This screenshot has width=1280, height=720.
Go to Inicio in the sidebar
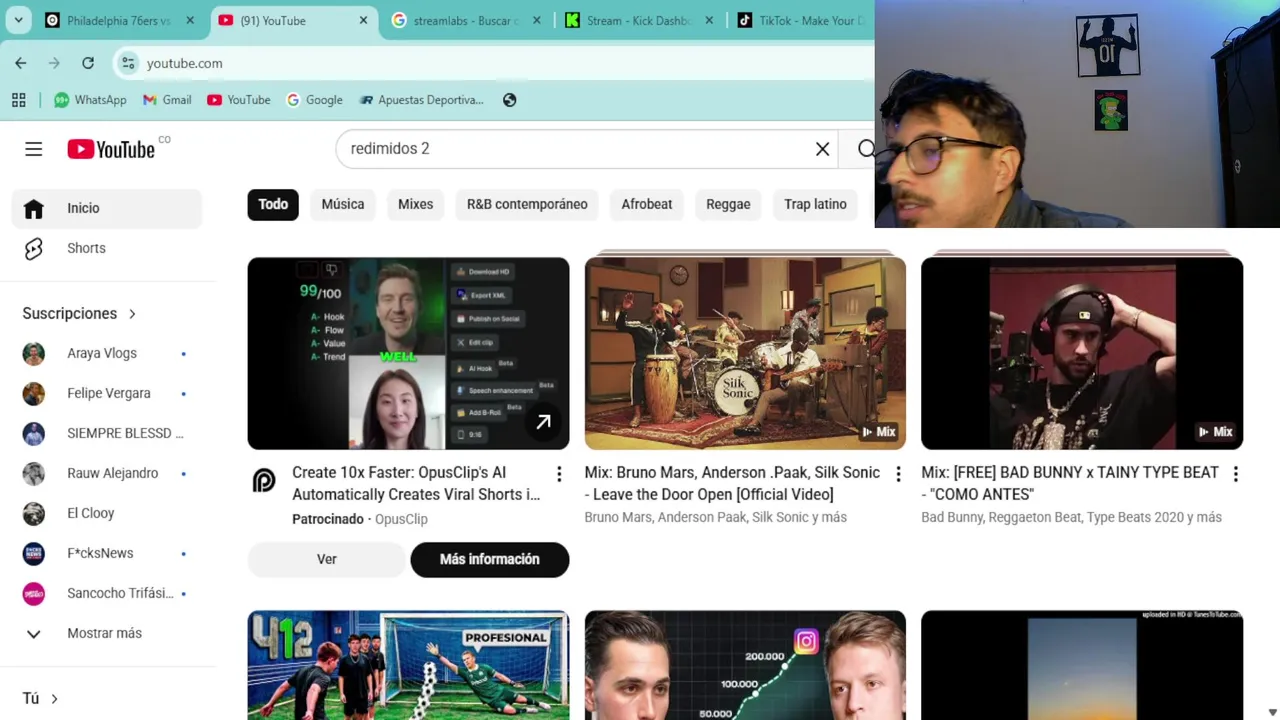click(107, 208)
